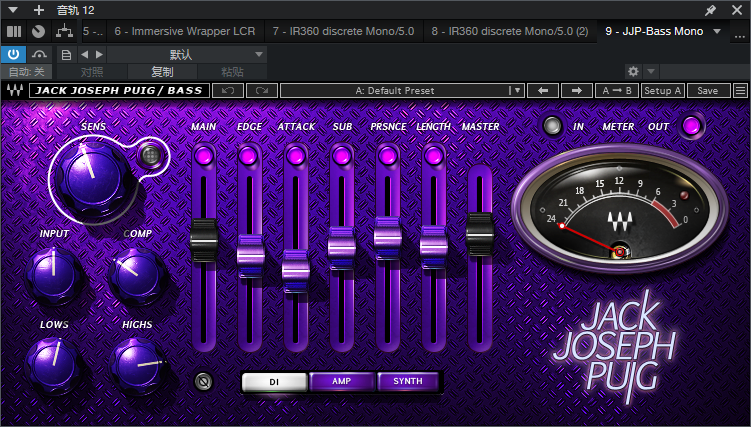Click the MAIN fader handle
Screen dimensions: 751x427
[x=204, y=240]
